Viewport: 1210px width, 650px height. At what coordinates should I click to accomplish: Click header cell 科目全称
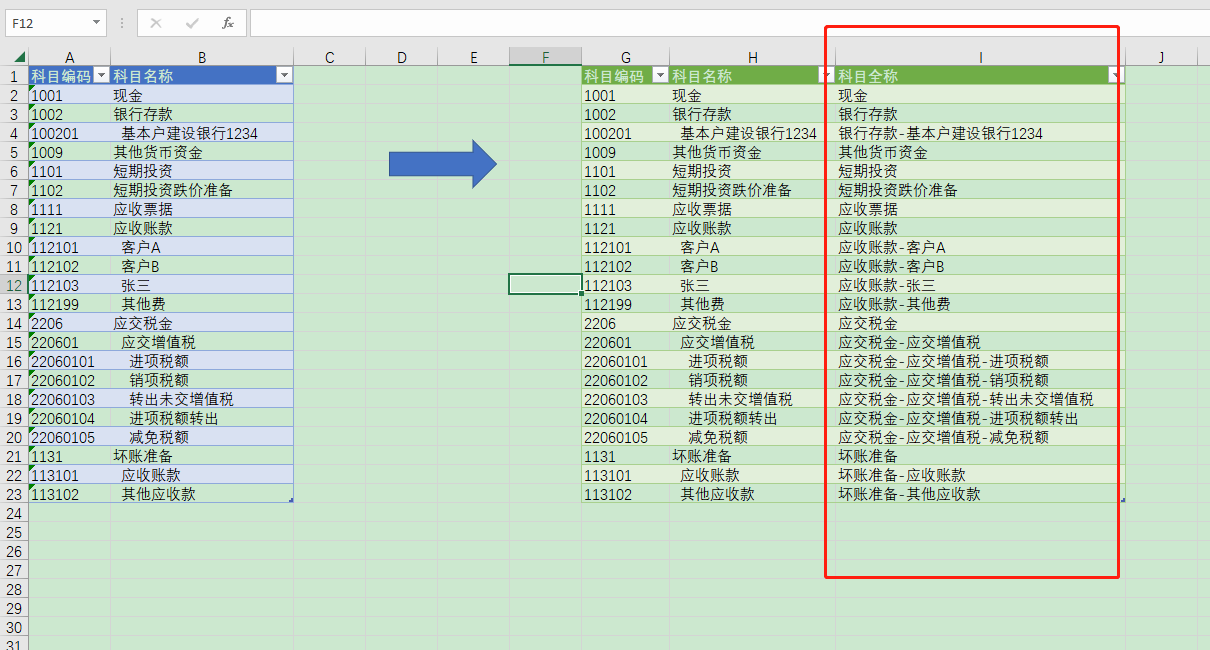pos(980,76)
